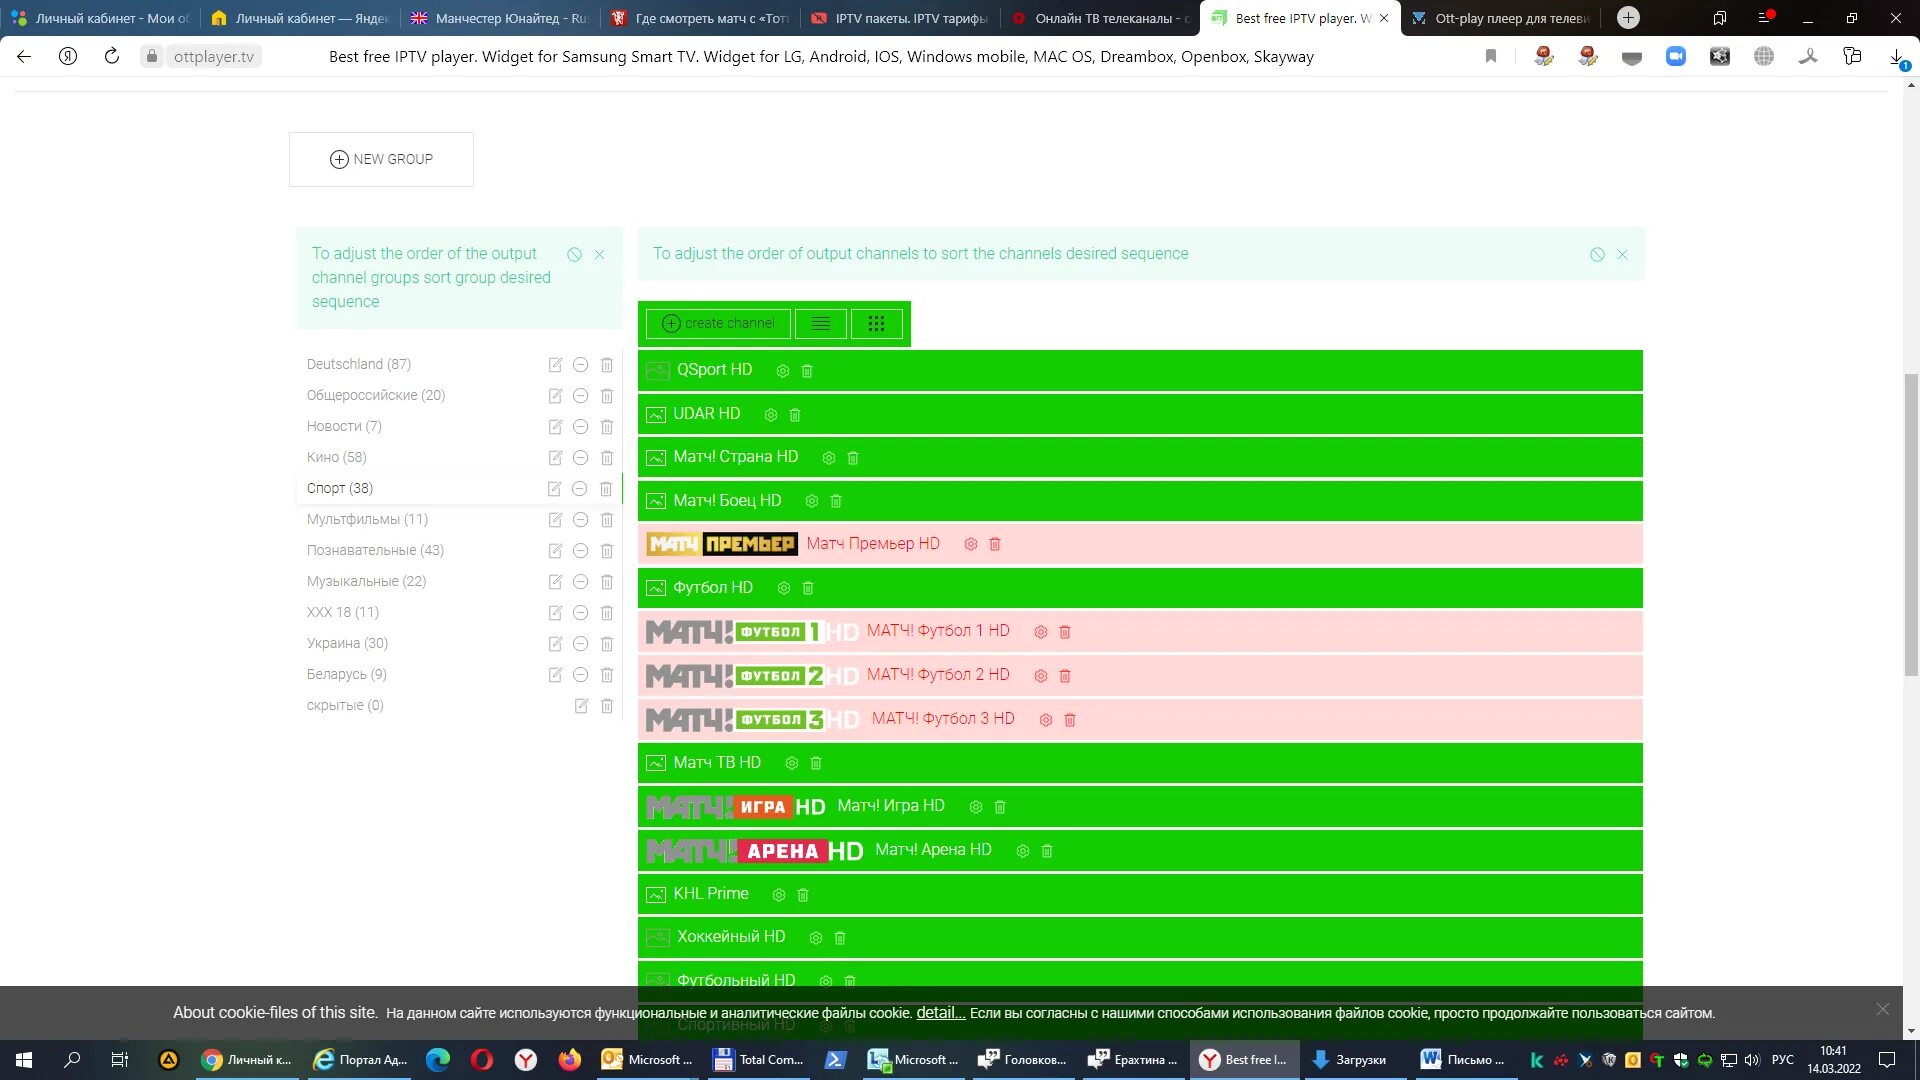Edit the Кино (58) group
1920x1080 pixels.
click(555, 458)
